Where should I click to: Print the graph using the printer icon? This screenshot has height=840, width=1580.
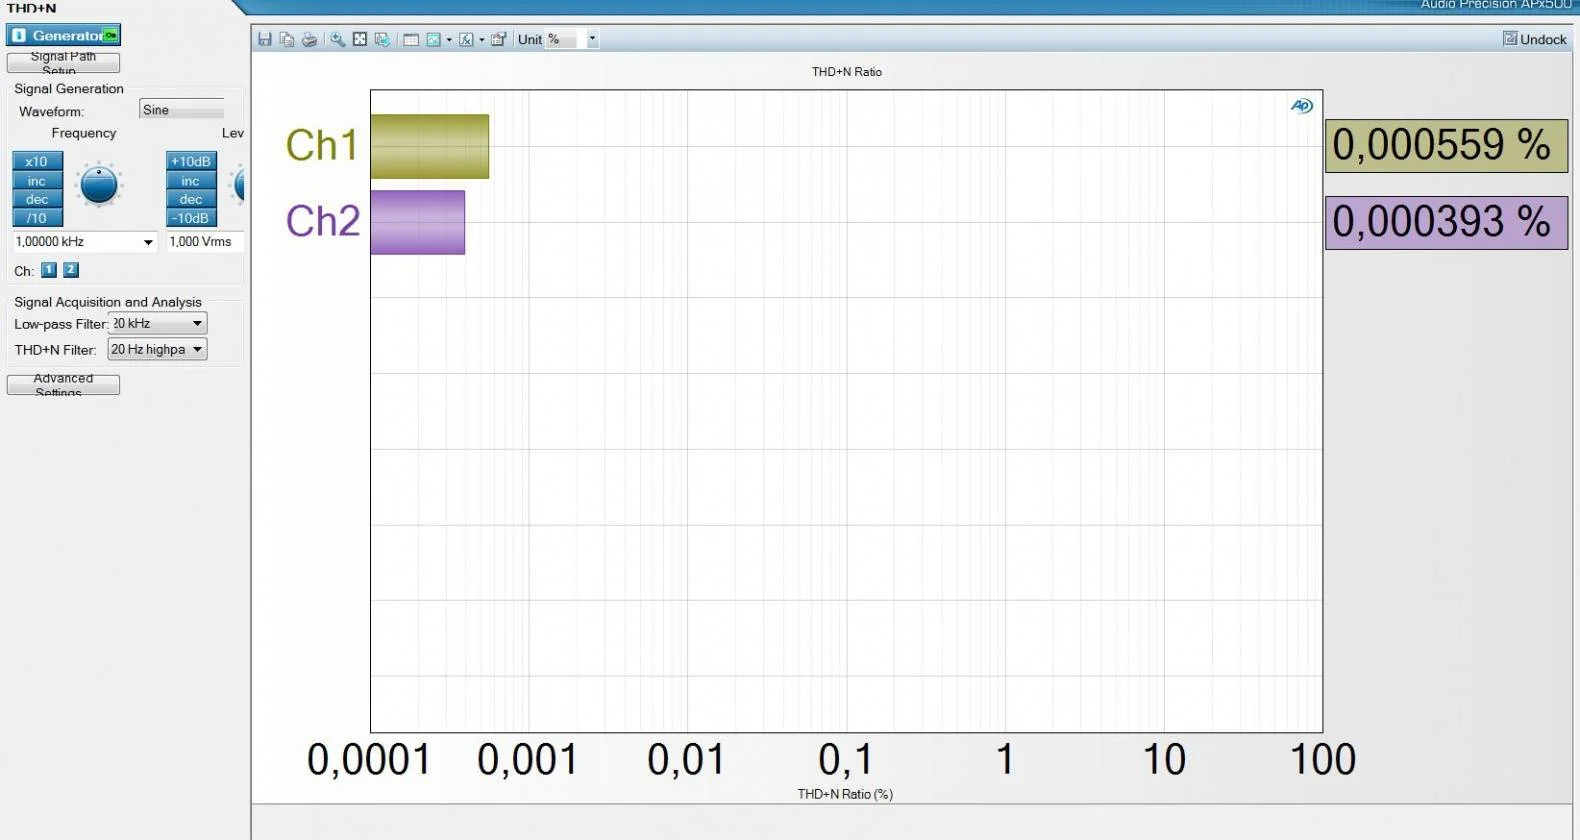click(x=310, y=40)
